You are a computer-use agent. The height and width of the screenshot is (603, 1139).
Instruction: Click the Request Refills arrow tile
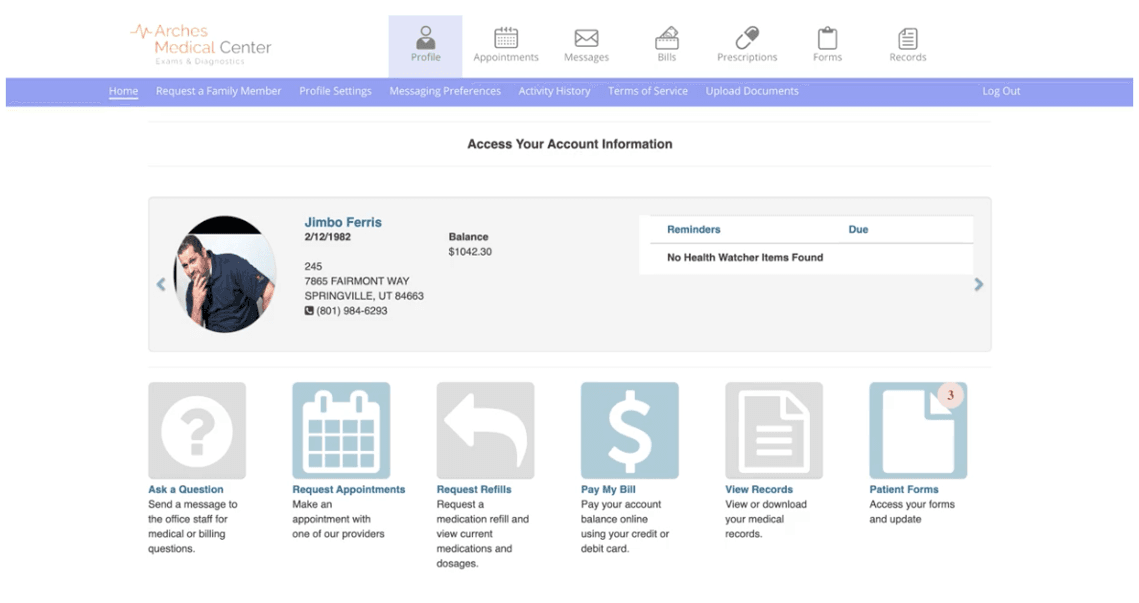pos(485,431)
